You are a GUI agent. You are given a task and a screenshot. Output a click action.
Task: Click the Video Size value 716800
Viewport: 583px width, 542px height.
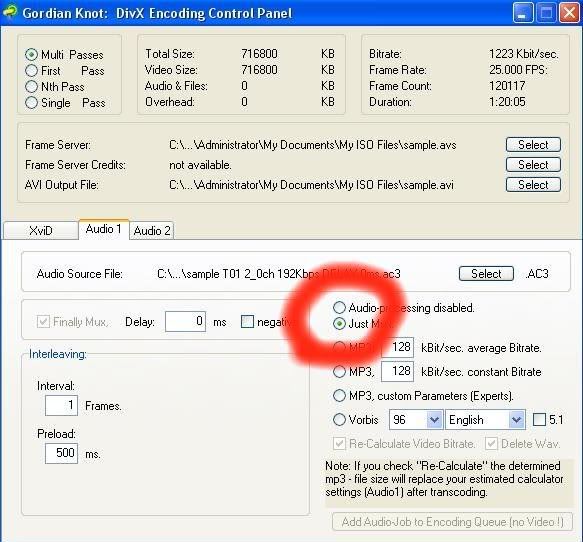coord(259,70)
